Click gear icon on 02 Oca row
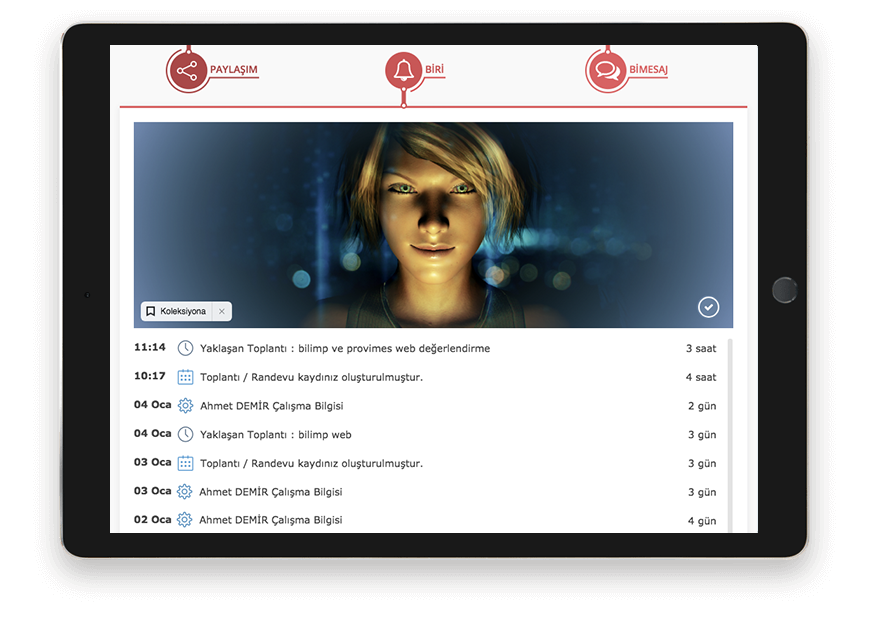The image size is (870, 644). point(185,520)
